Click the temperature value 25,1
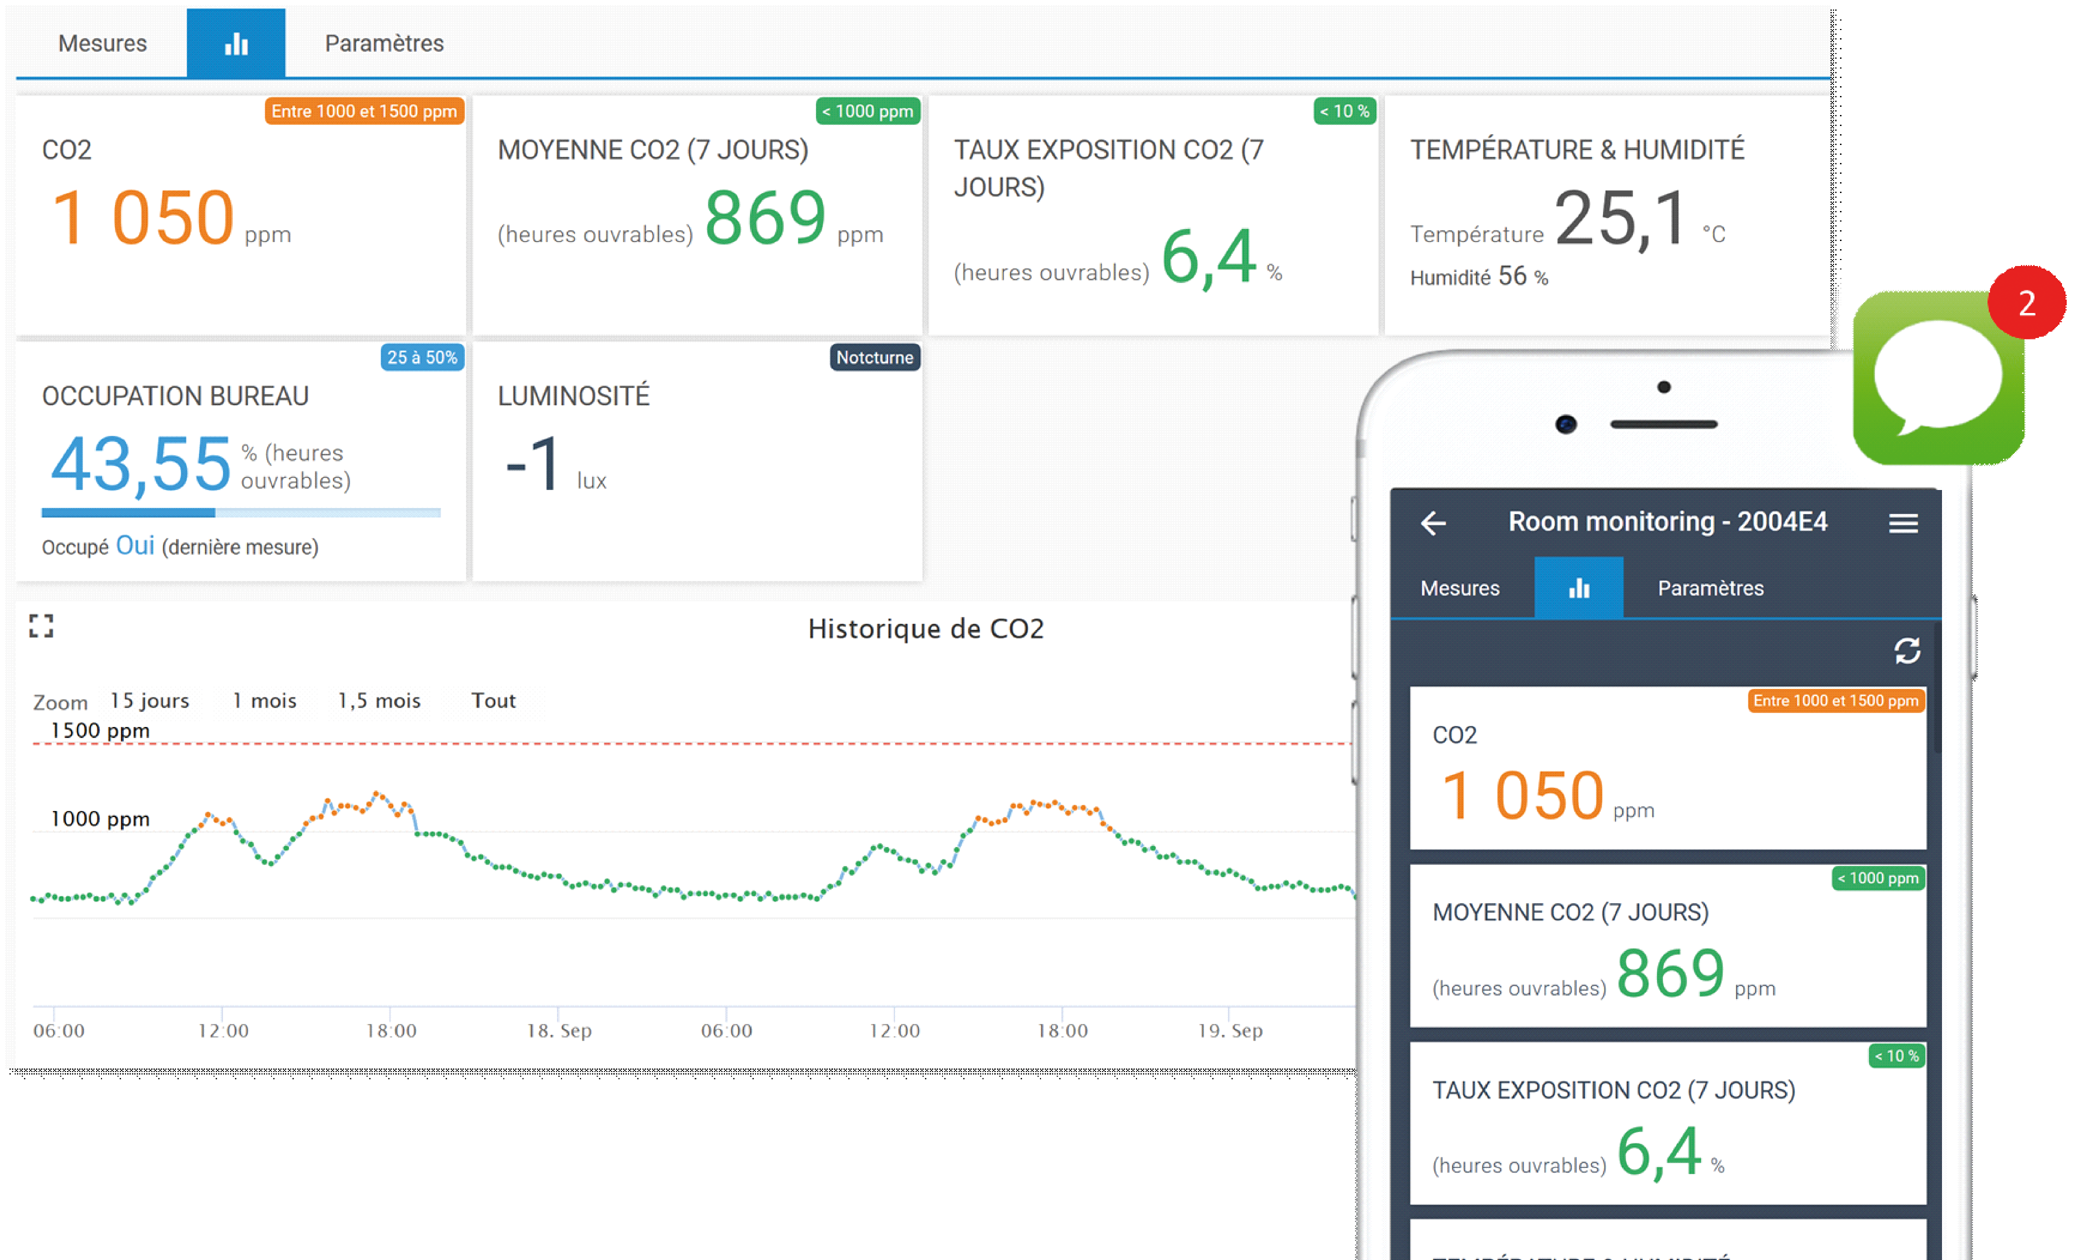This screenshot has height=1260, width=2100. pos(1621,218)
